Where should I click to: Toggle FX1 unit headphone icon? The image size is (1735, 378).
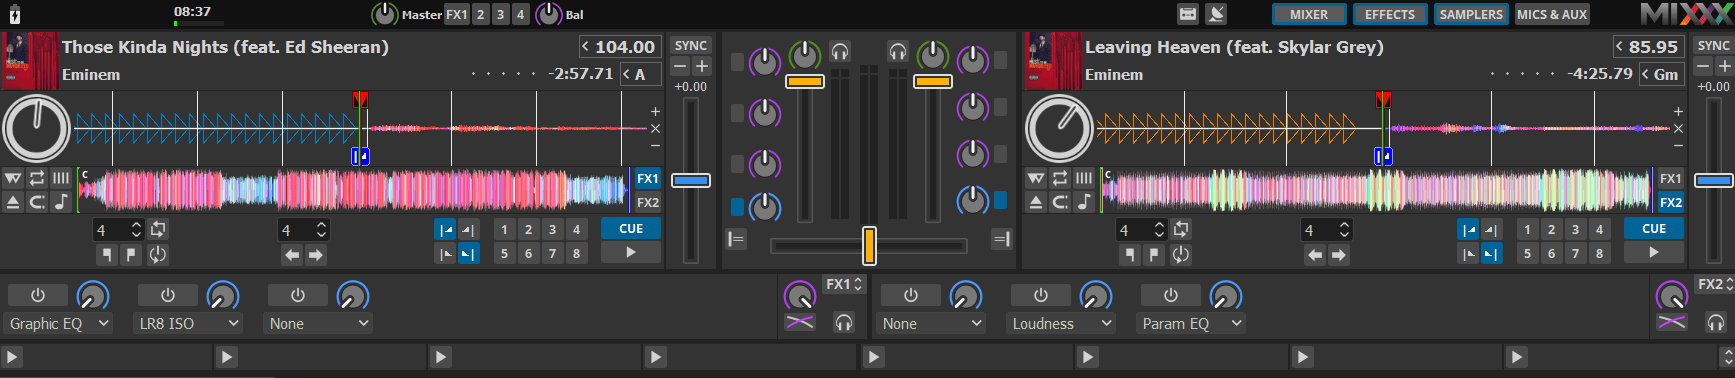(844, 322)
